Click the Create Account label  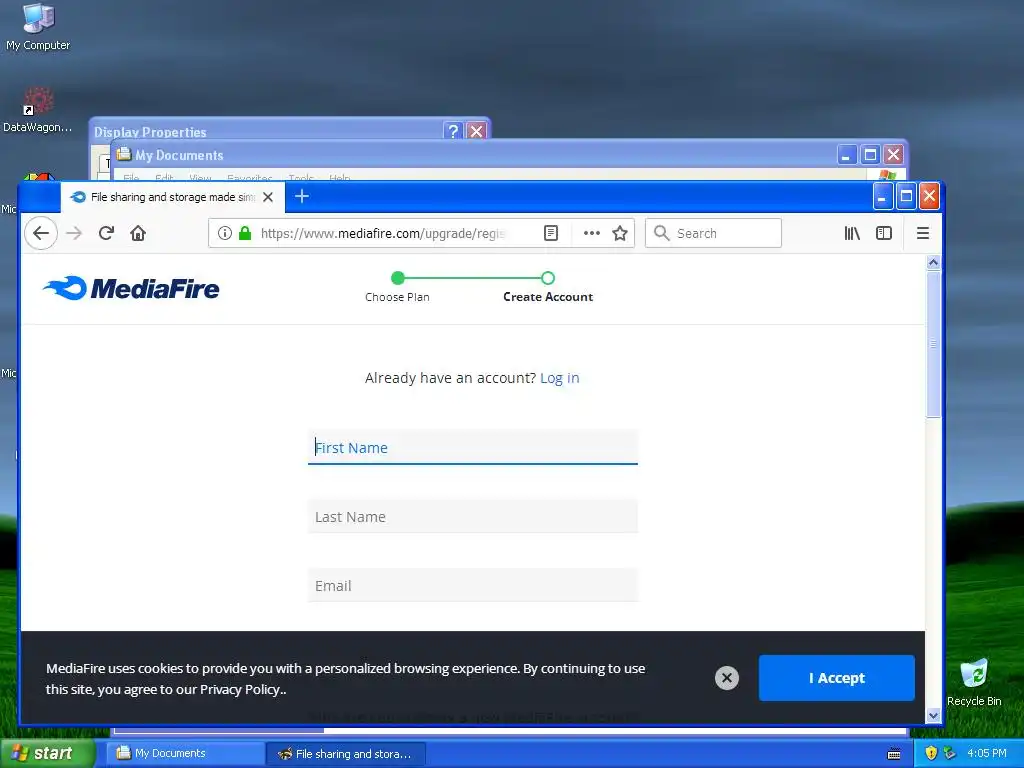coord(548,297)
